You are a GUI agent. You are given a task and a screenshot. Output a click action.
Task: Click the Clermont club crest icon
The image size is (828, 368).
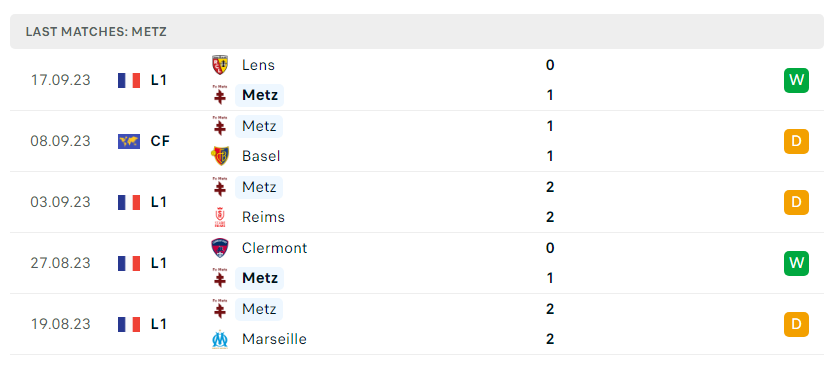coord(220,248)
